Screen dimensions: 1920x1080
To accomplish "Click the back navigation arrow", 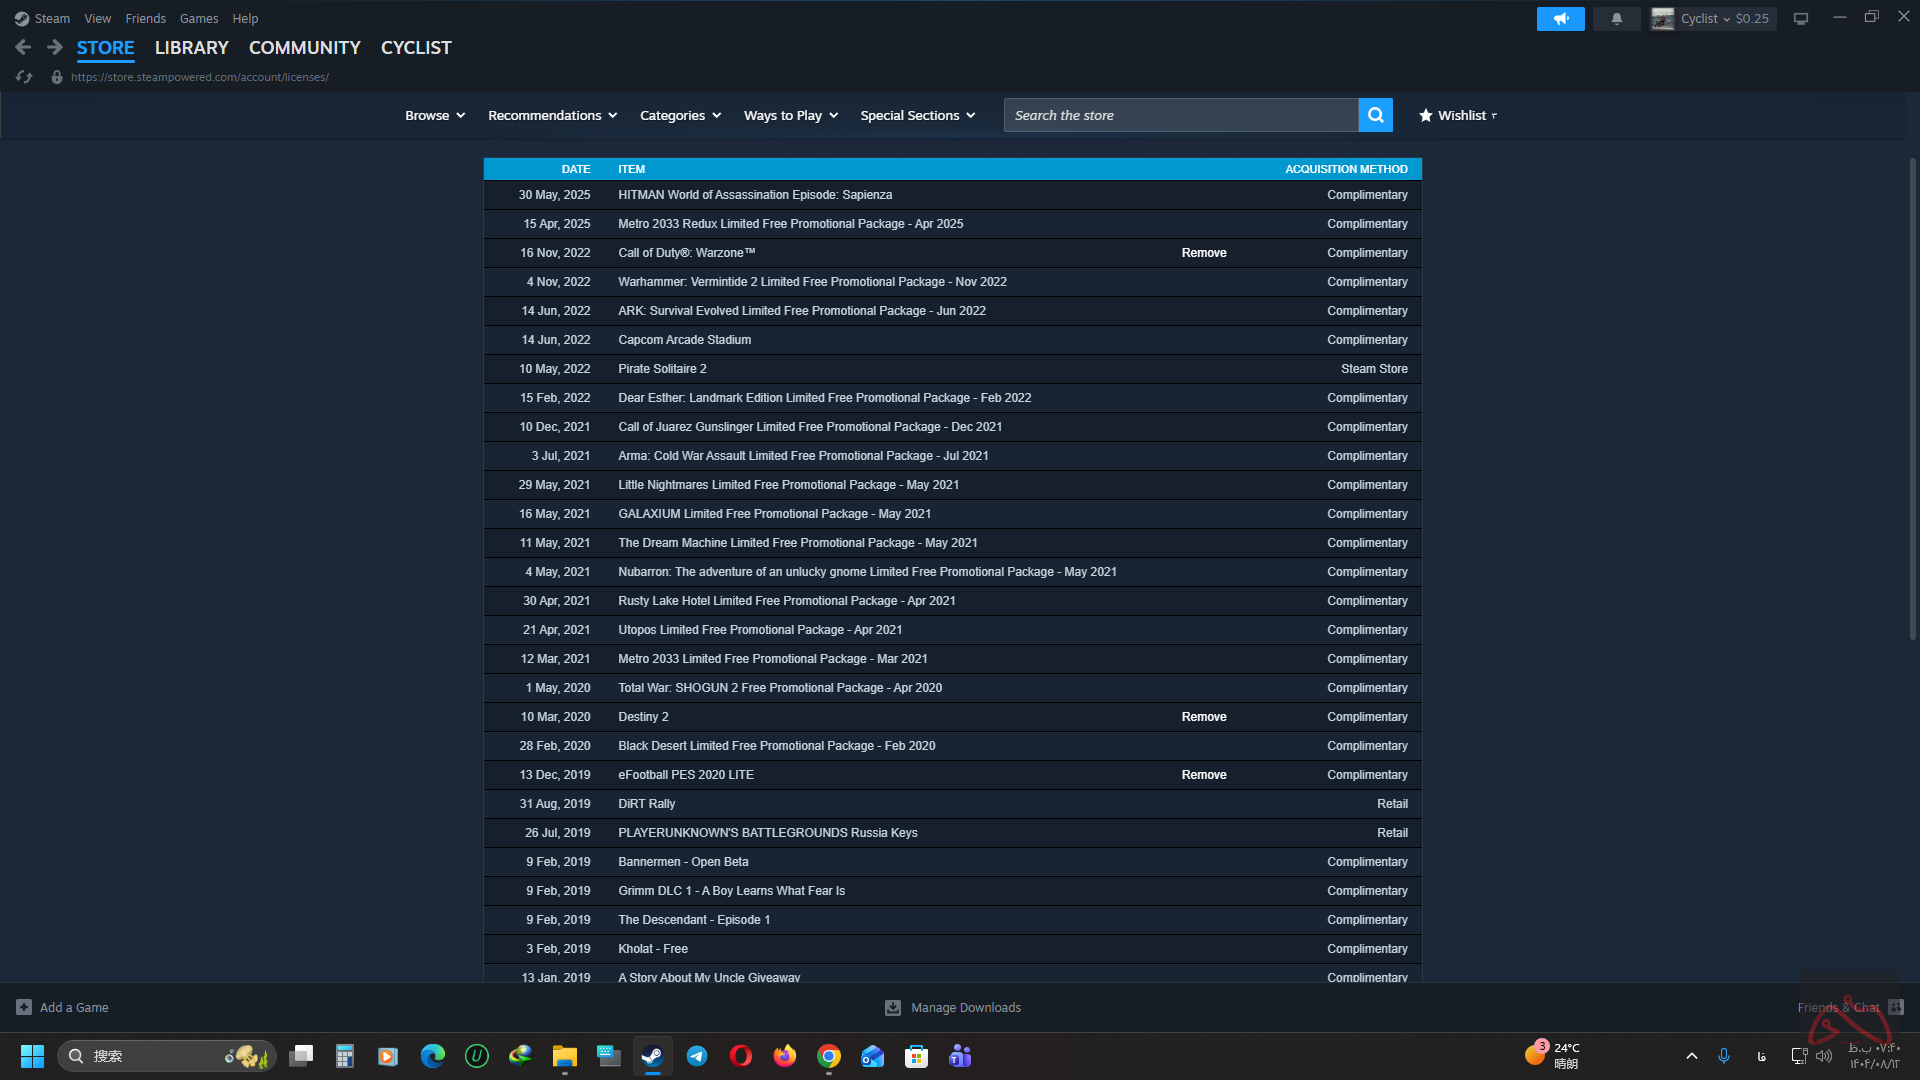I will 23,47.
